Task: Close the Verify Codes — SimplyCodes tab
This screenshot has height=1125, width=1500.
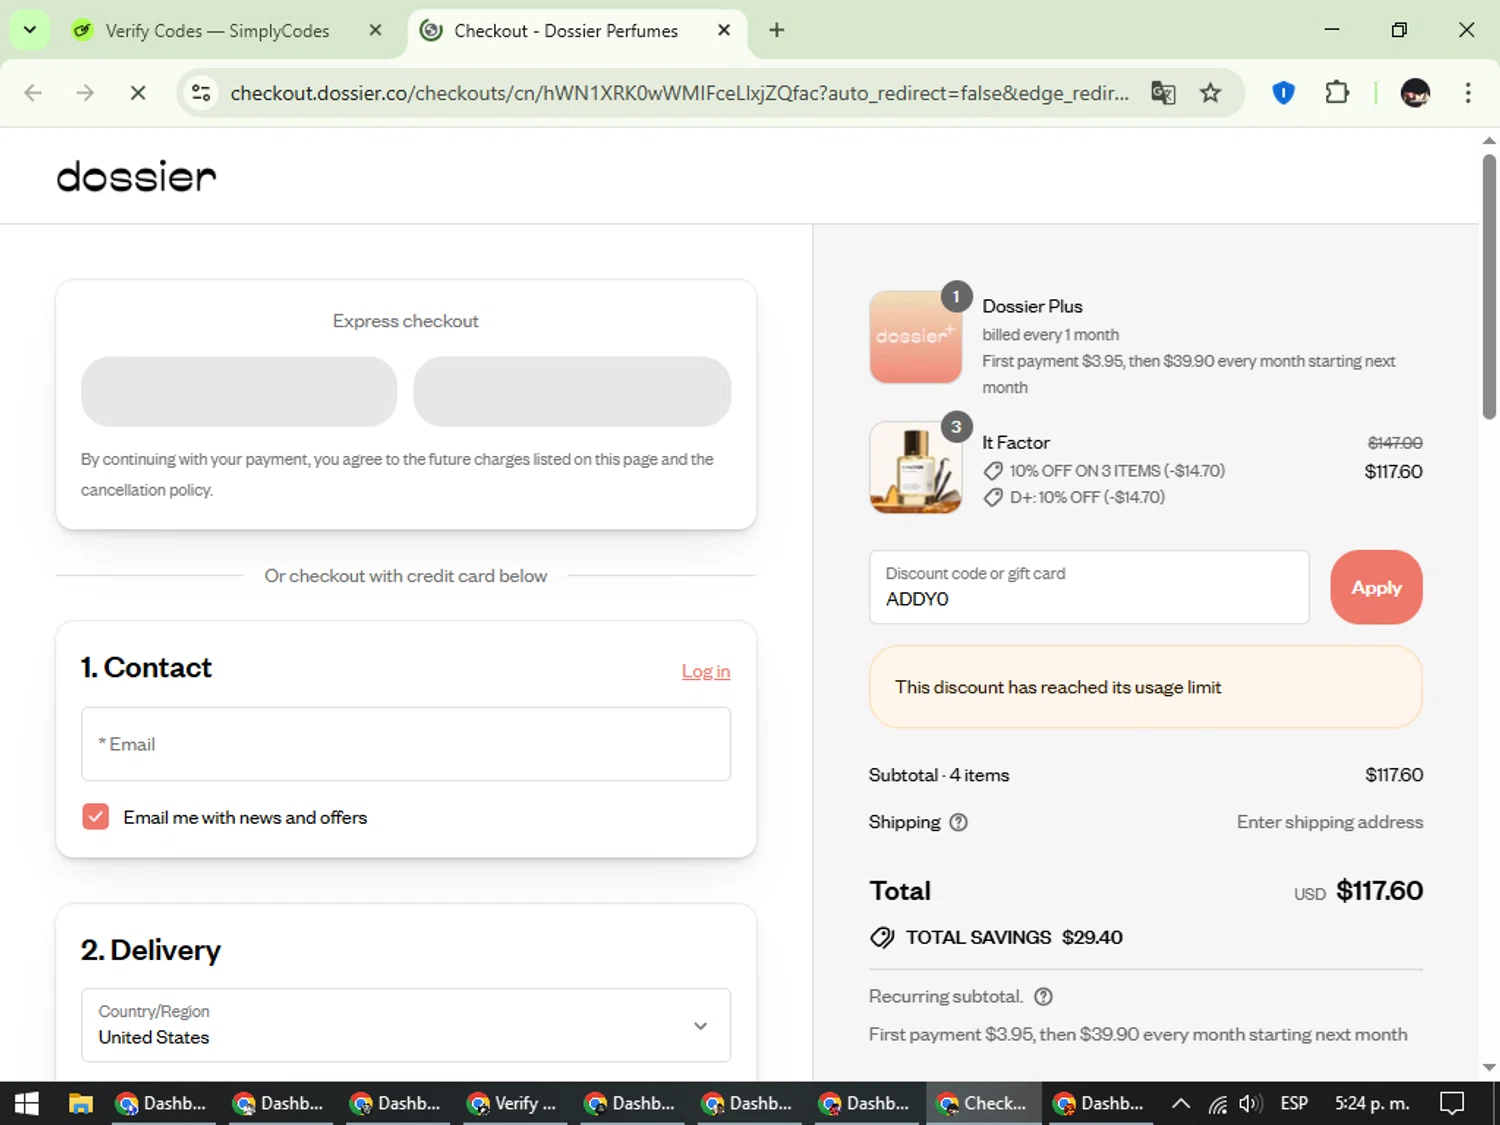Action: click(x=375, y=30)
